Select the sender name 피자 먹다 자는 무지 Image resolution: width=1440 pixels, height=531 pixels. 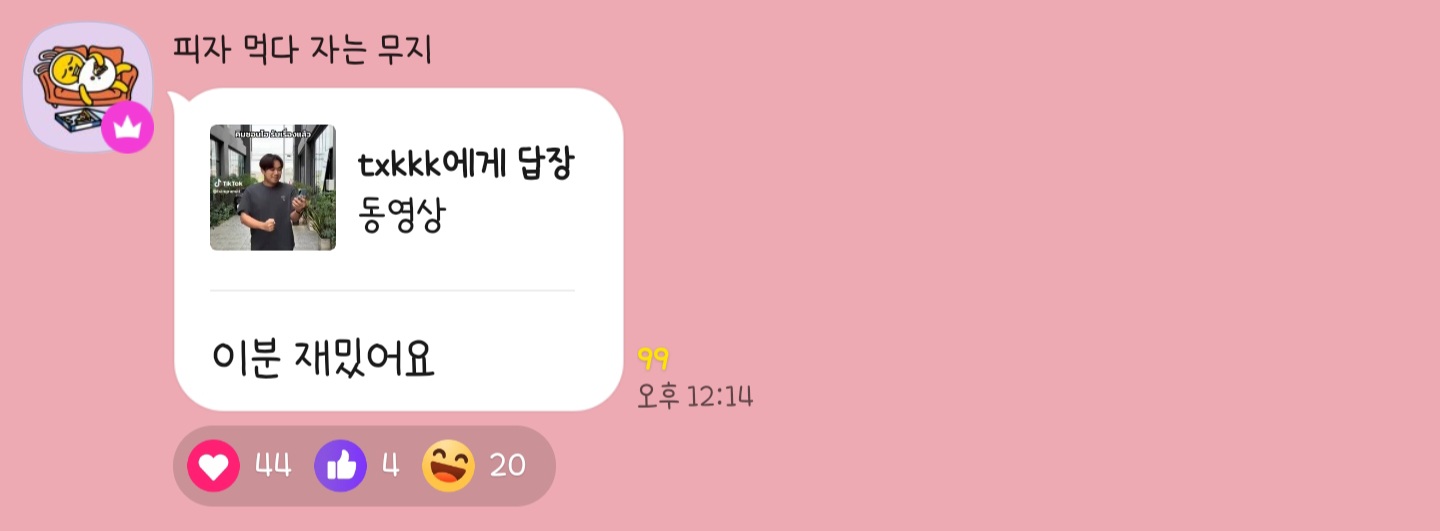coord(302,48)
